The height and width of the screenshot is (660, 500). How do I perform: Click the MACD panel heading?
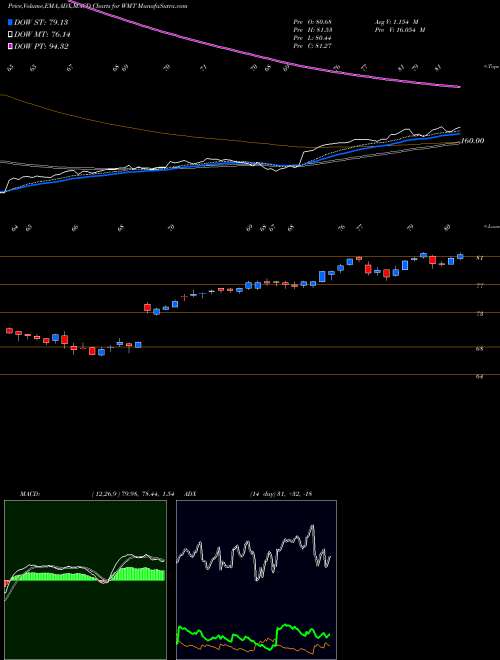(29, 494)
